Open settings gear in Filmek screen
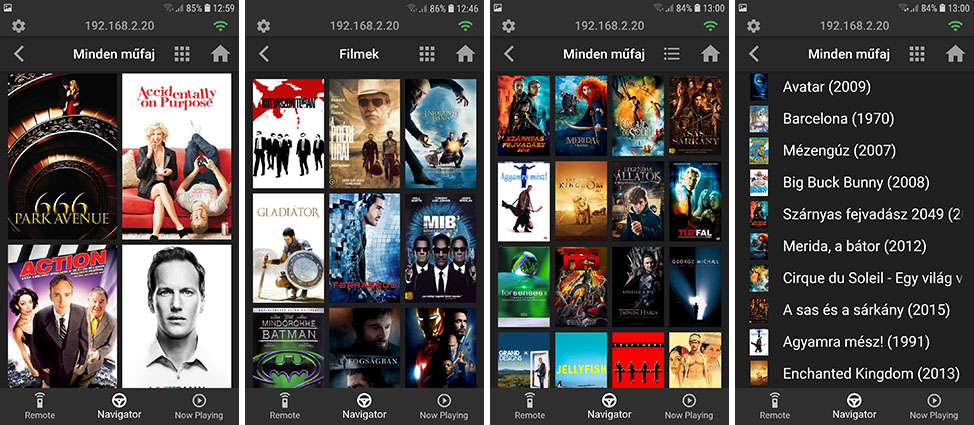Viewport: 974px width, 425px height. pyautogui.click(x=264, y=26)
